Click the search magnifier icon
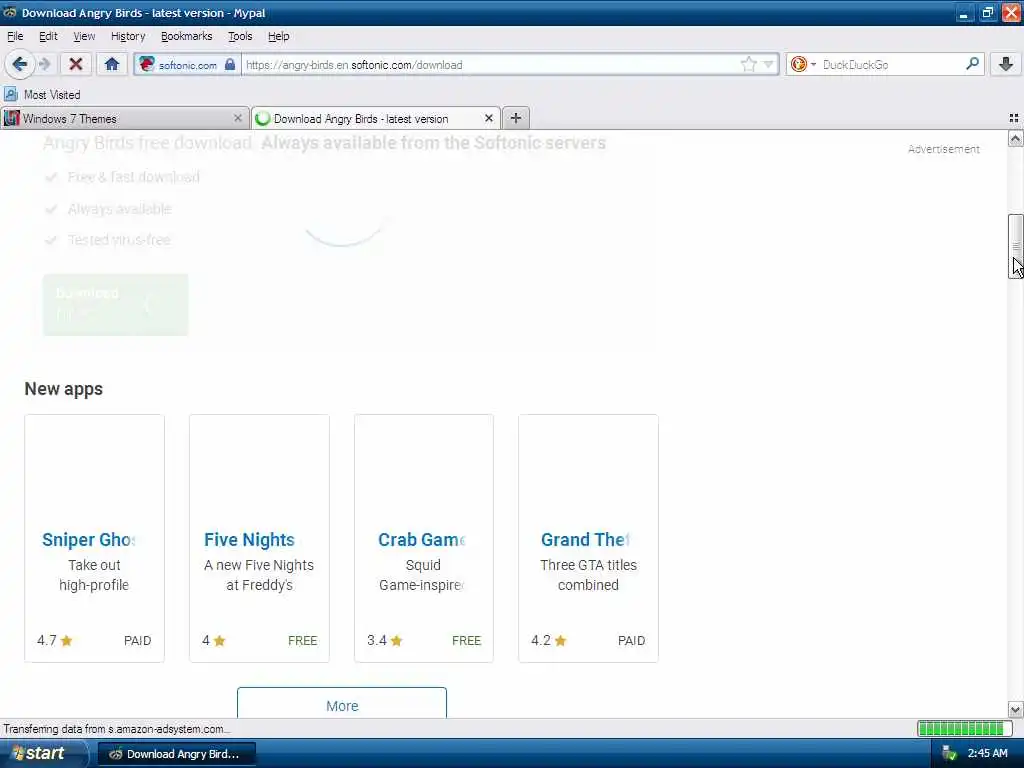 (972, 64)
